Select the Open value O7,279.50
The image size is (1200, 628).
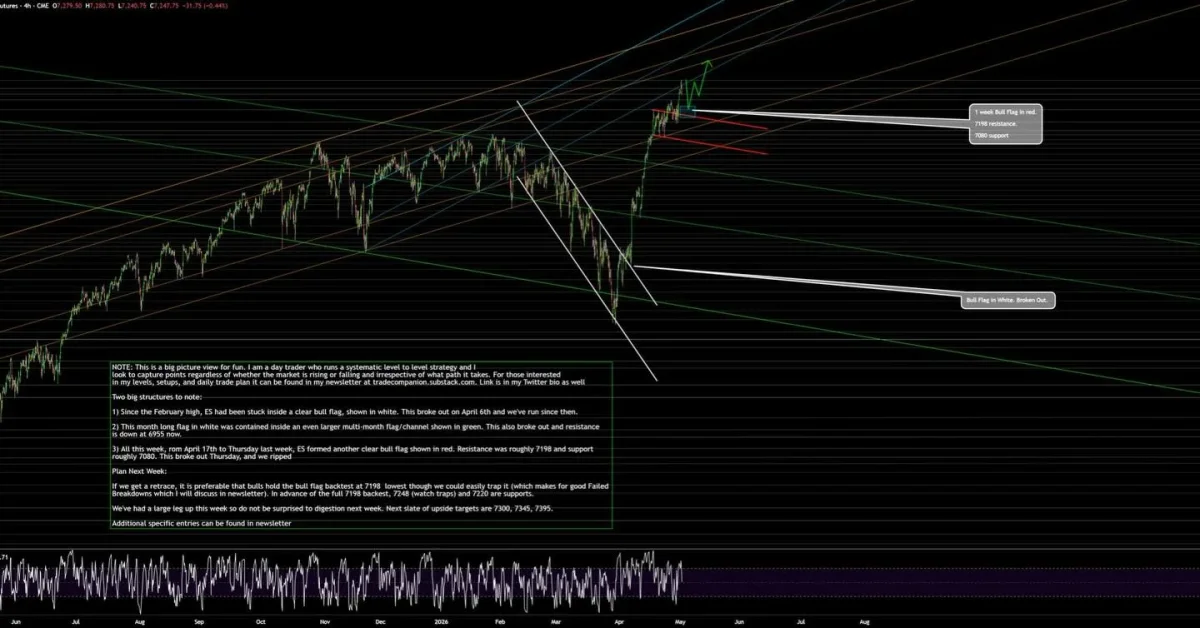(x=68, y=5)
